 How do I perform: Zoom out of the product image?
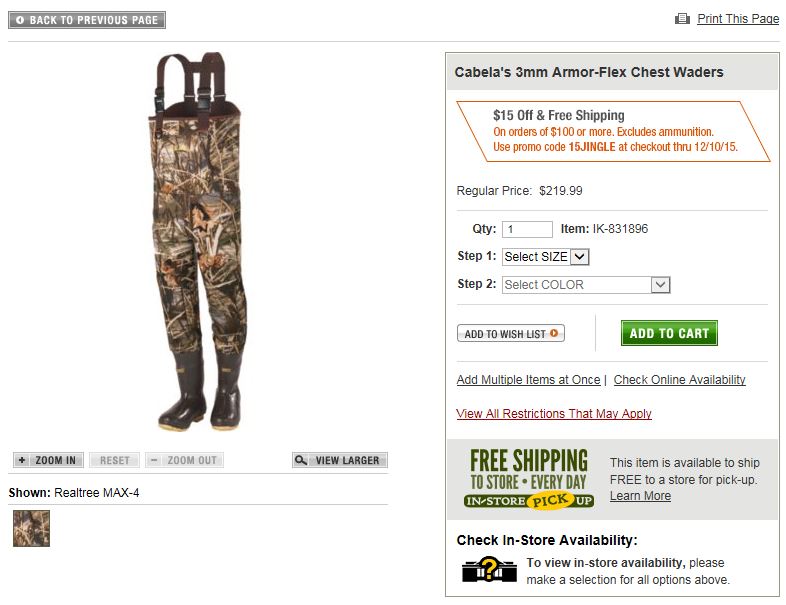pos(184,460)
